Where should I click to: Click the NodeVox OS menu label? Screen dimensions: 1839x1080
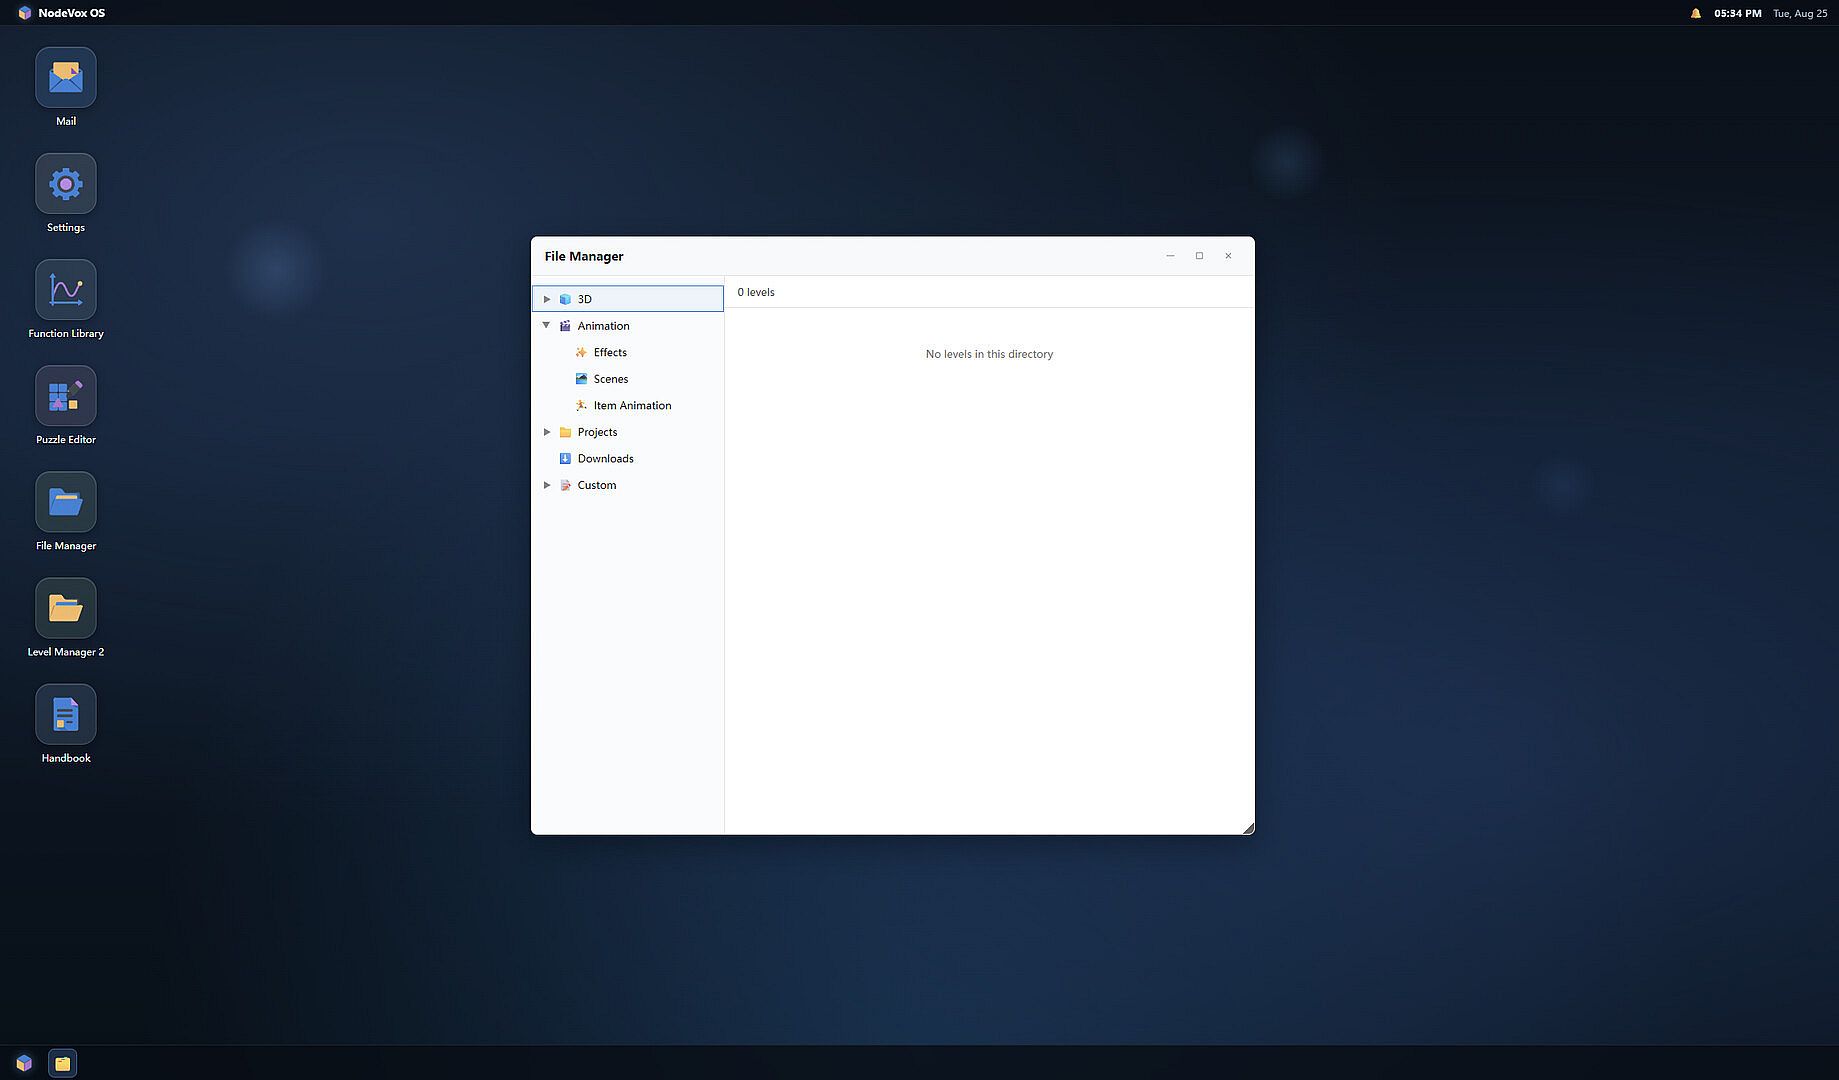tap(71, 13)
